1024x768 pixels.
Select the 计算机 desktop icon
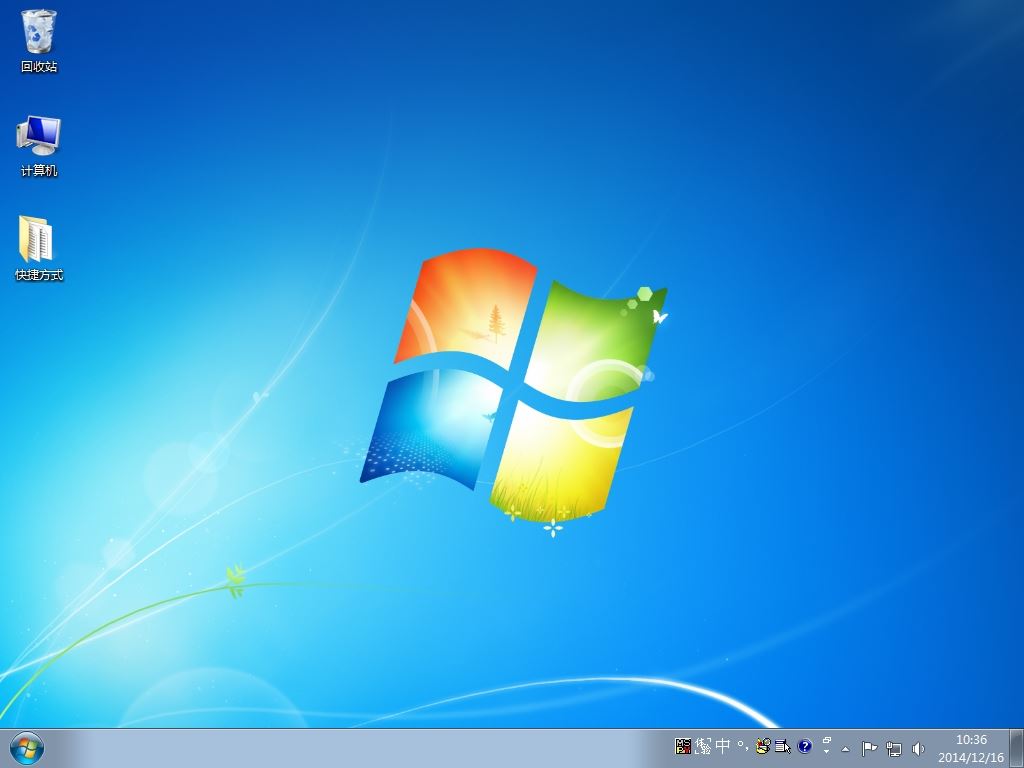[x=39, y=146]
